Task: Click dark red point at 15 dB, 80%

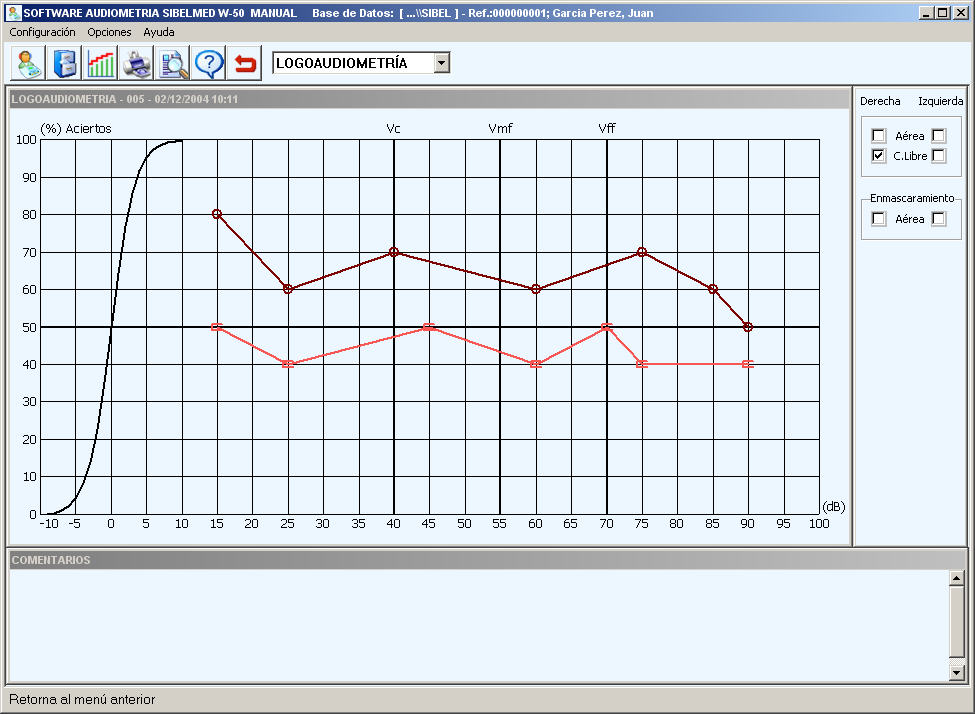Action: pos(216,214)
